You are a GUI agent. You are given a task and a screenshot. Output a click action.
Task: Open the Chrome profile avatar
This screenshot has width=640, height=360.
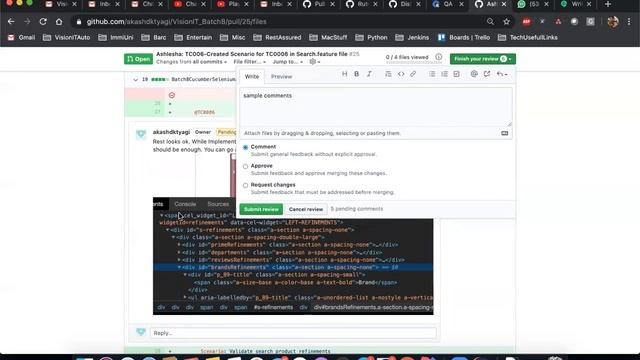click(x=613, y=22)
